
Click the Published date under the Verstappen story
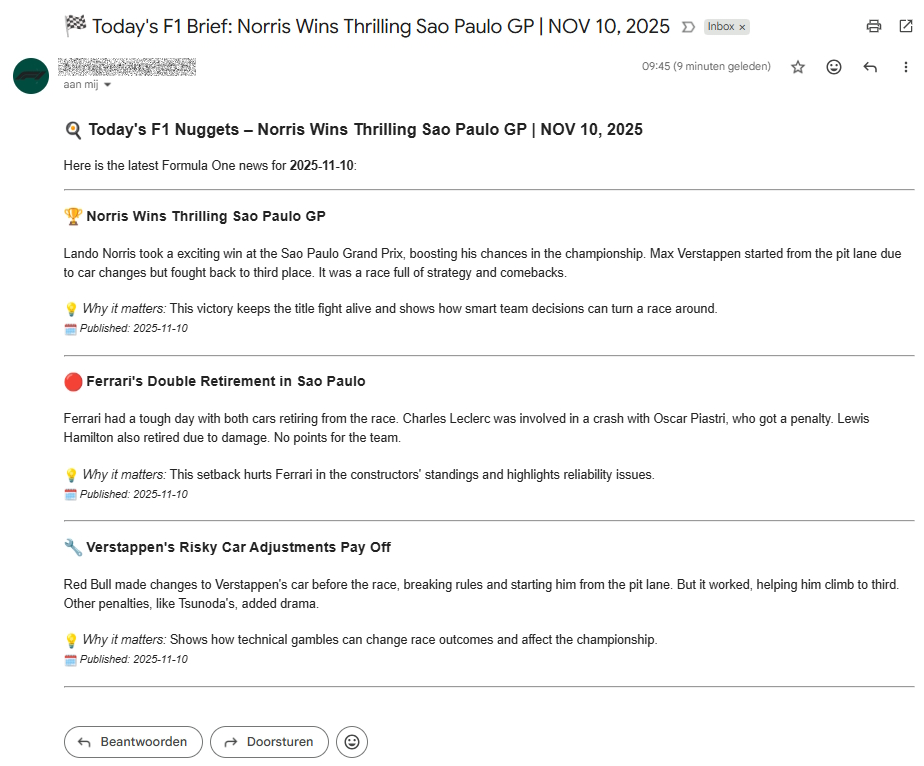(134, 659)
